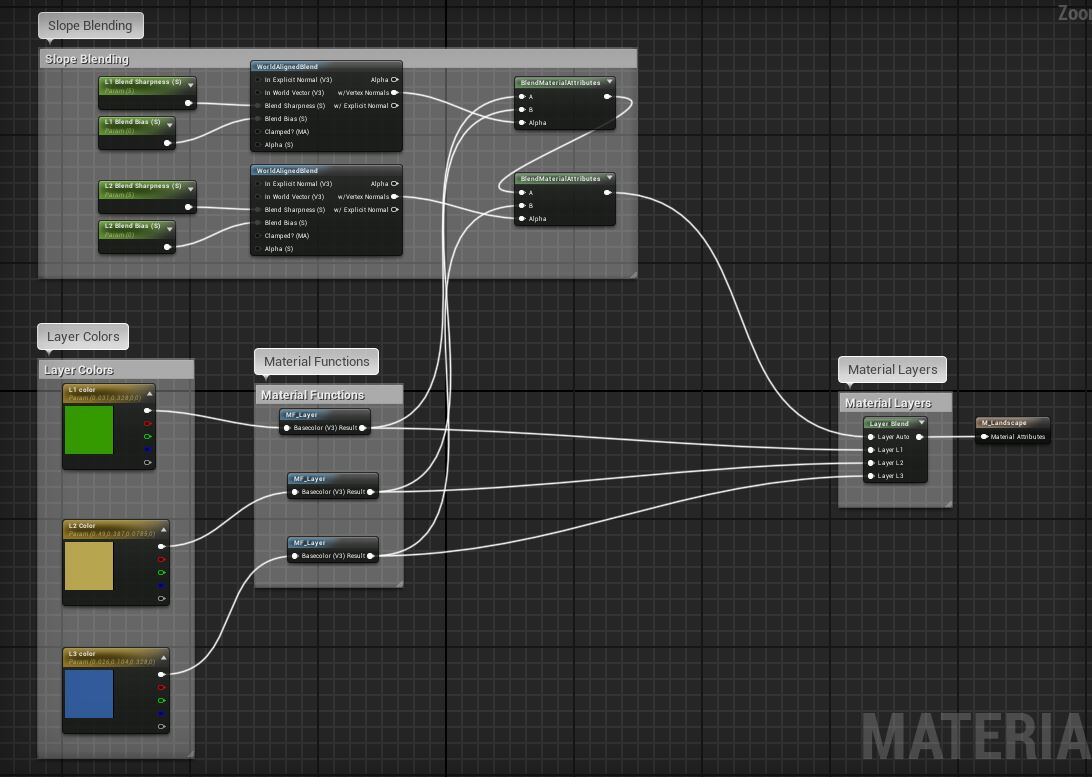Click input pin B of upper BlendMaterialAttributes
The height and width of the screenshot is (777, 1092).
[522, 109]
